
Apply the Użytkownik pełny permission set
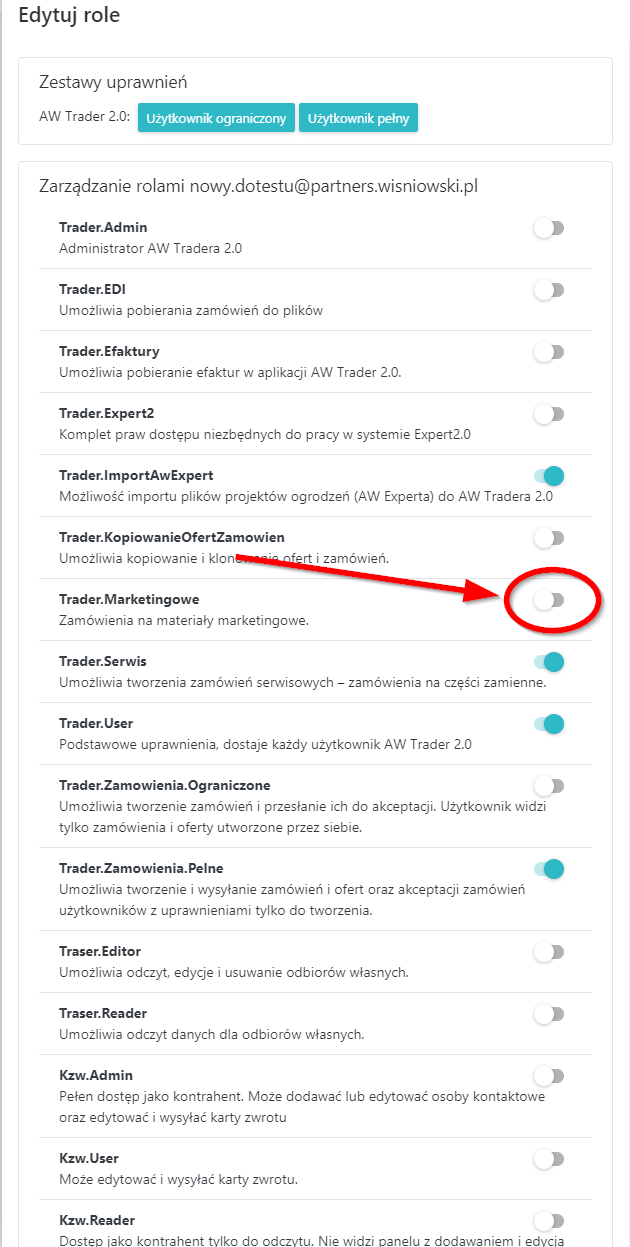pos(359,117)
